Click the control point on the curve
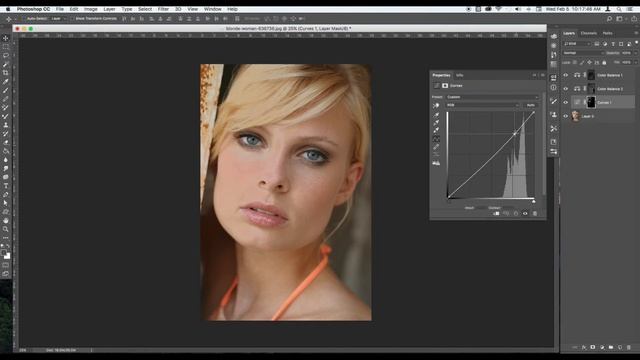Viewport: 640px width, 360px height. point(515,134)
